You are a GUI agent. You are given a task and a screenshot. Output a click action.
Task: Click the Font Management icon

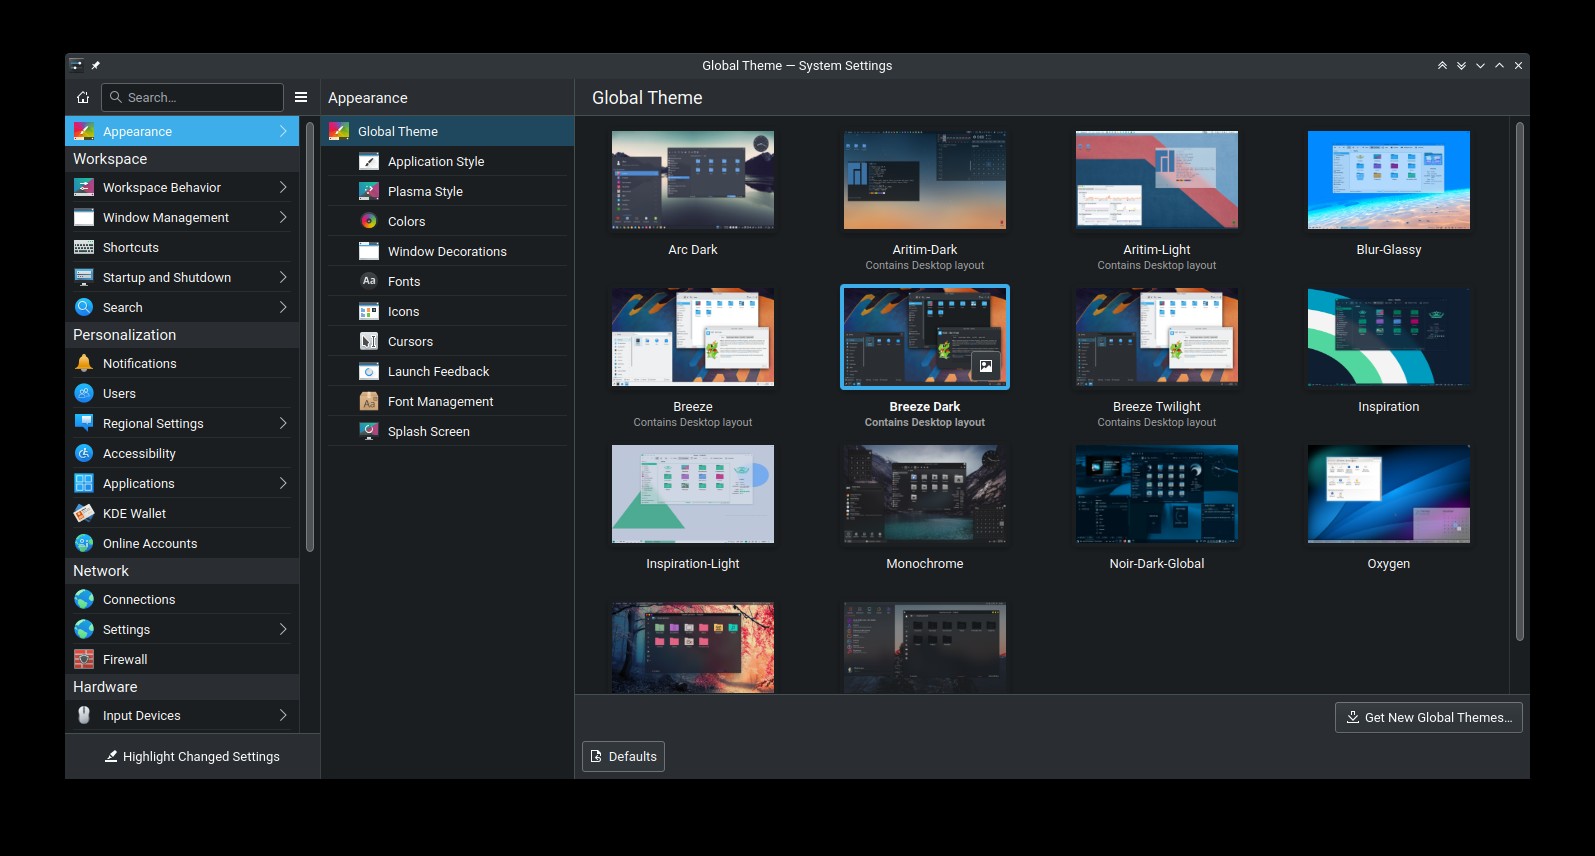pyautogui.click(x=369, y=401)
